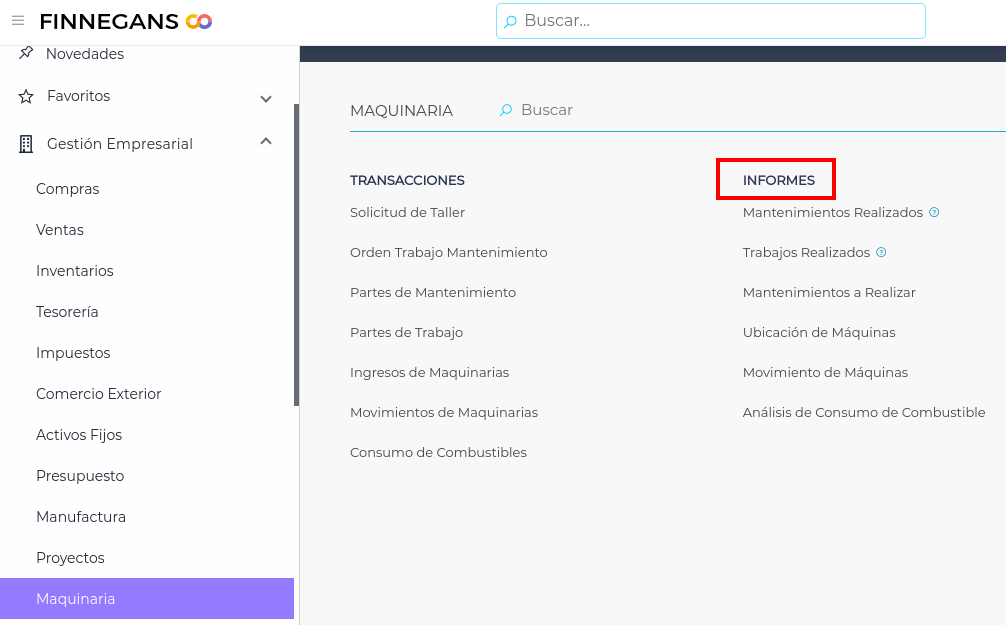
Task: Open Solicitud de Taller transaction
Action: (407, 212)
